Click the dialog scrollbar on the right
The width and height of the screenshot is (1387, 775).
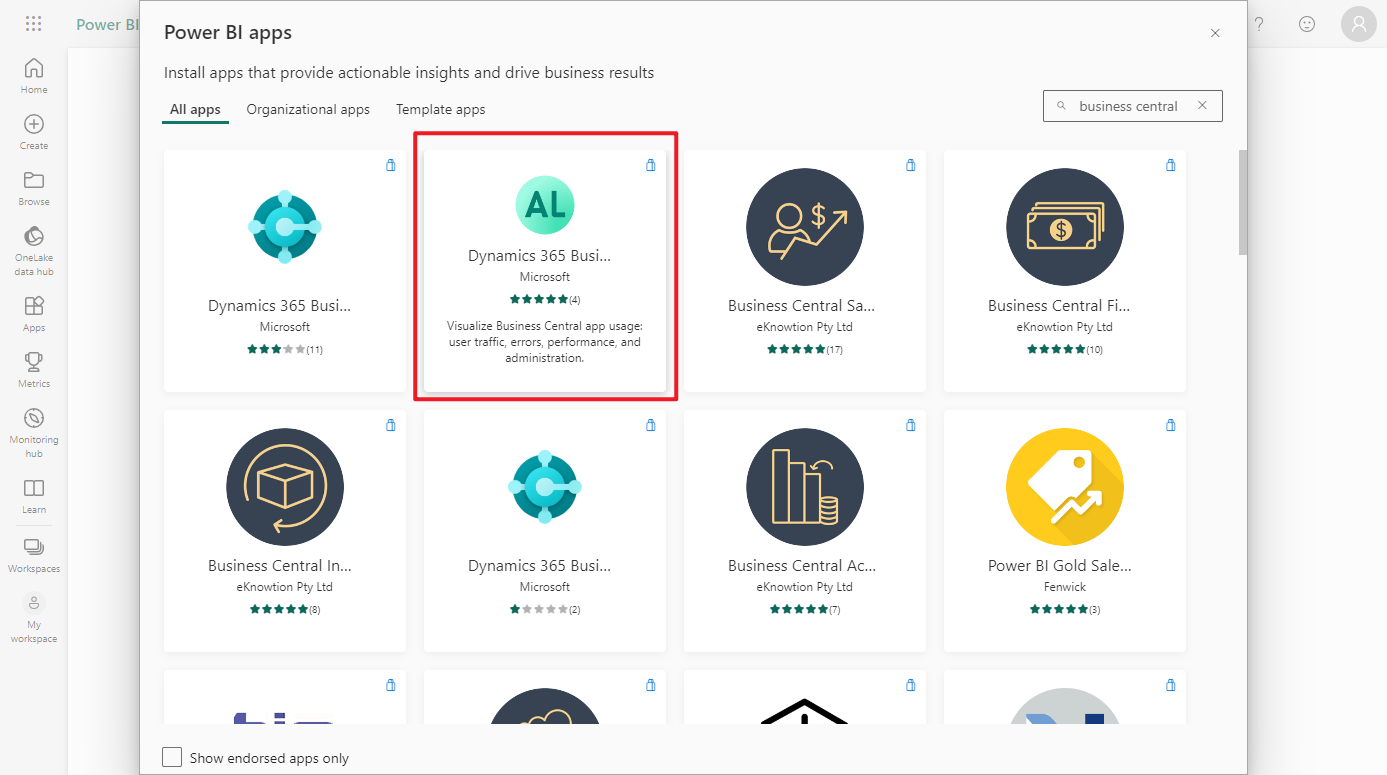coord(1242,200)
